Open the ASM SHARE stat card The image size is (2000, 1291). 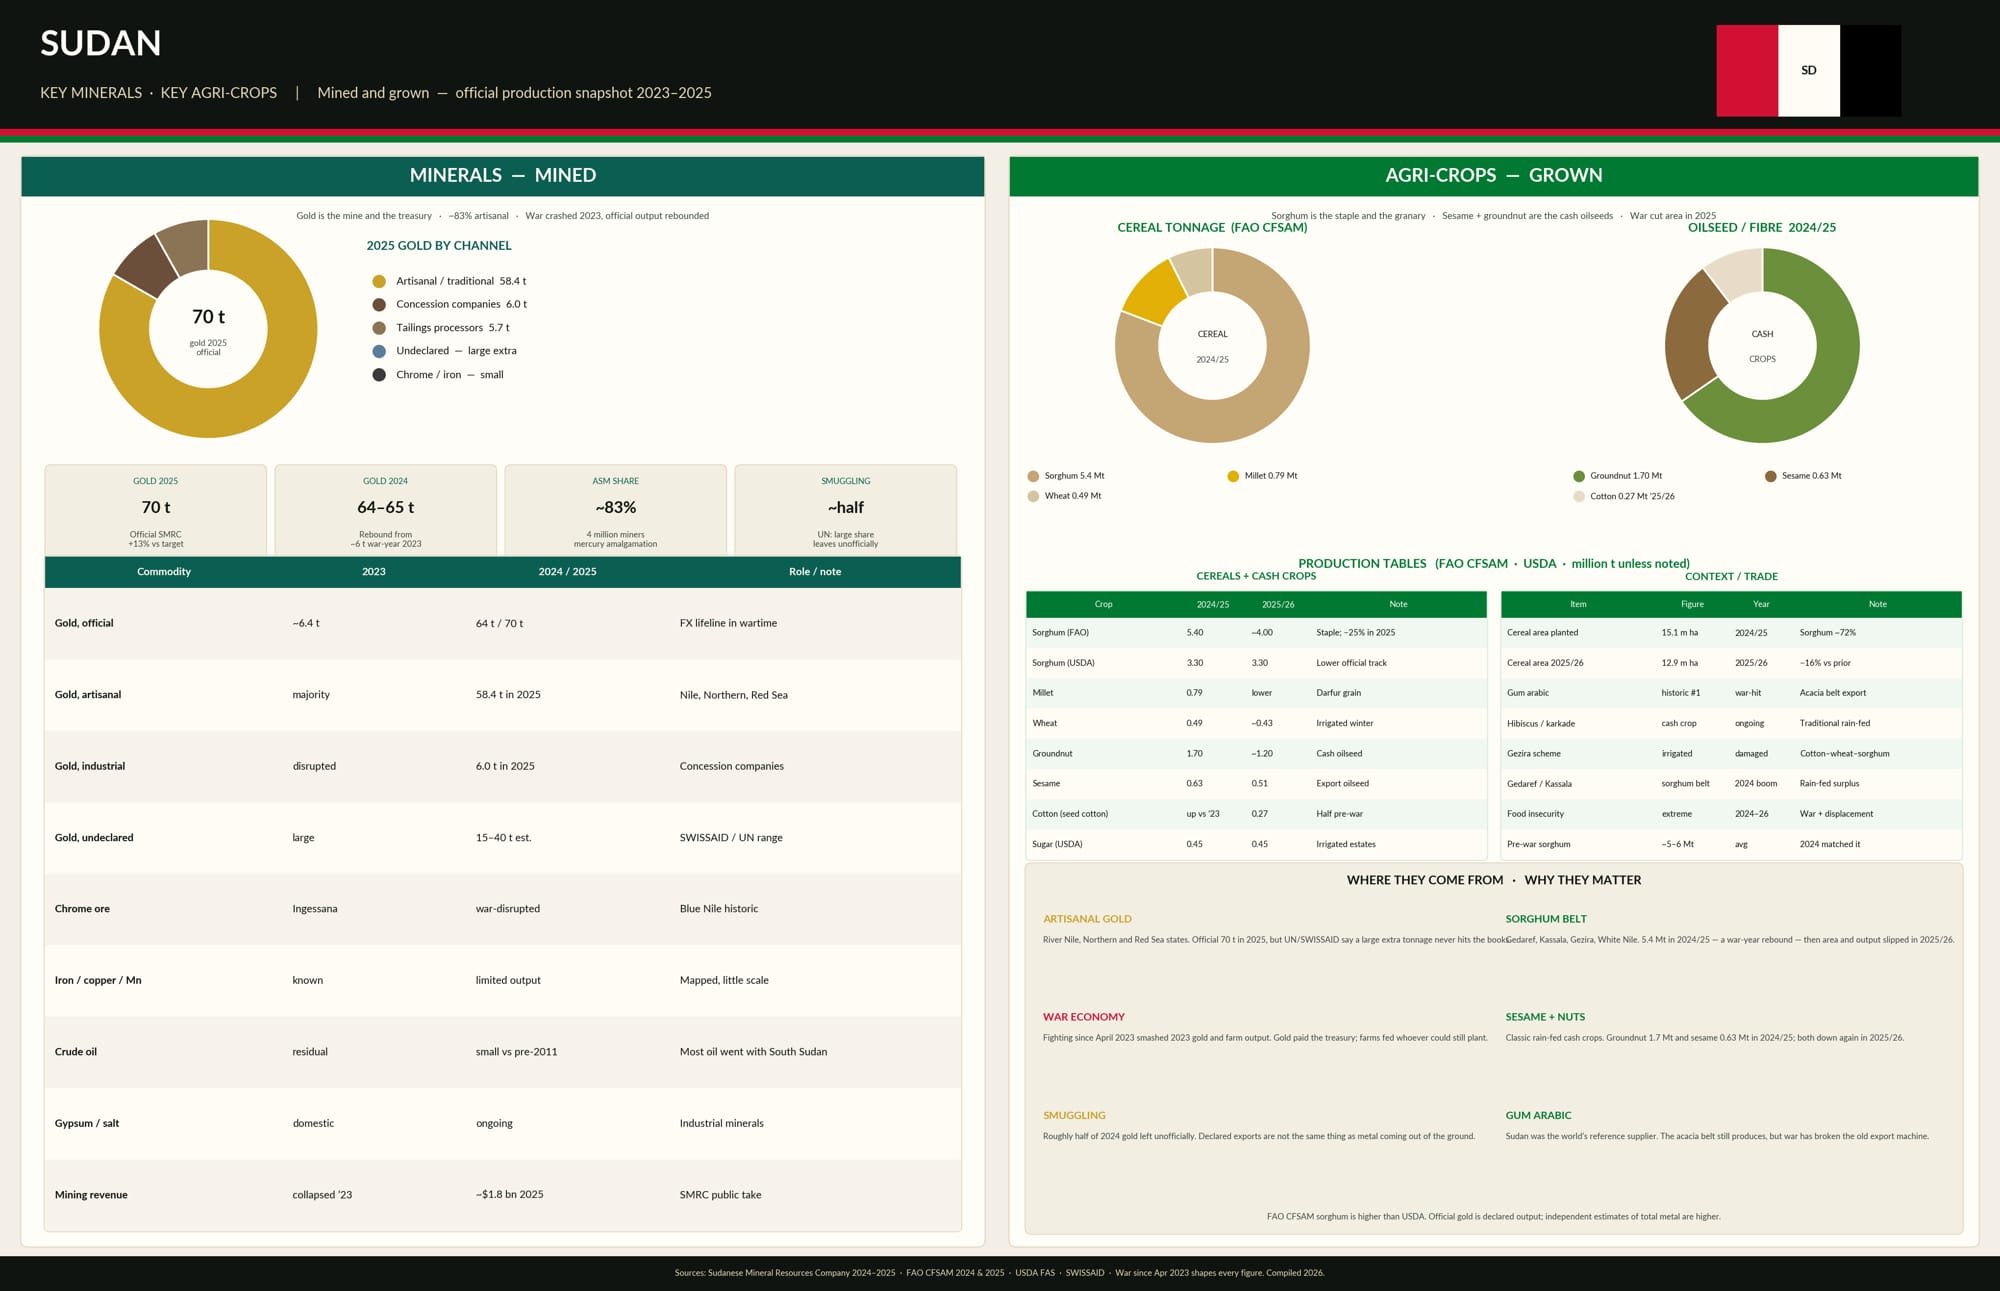(616, 510)
